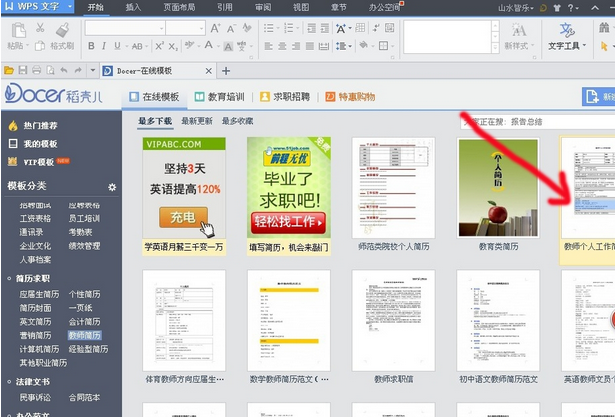Click the Open folder icon
This screenshot has width=615, height=417.
pos(9,71)
